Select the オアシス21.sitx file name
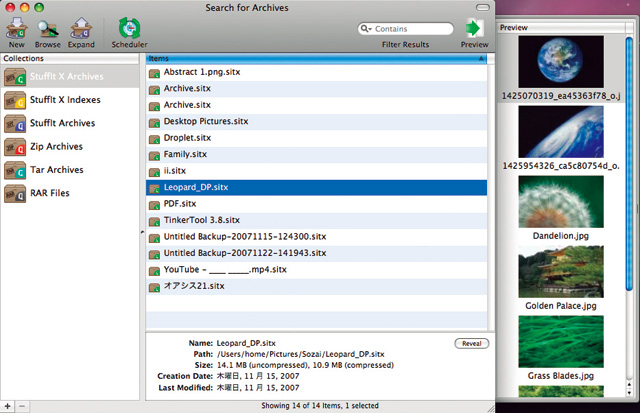This screenshot has width=640, height=413. pyautogui.click(x=194, y=286)
